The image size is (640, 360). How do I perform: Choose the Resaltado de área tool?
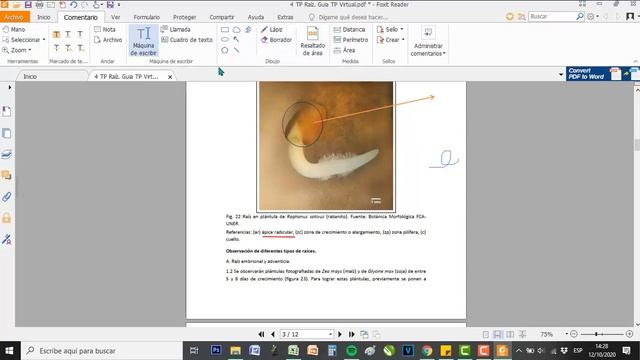tap(313, 41)
